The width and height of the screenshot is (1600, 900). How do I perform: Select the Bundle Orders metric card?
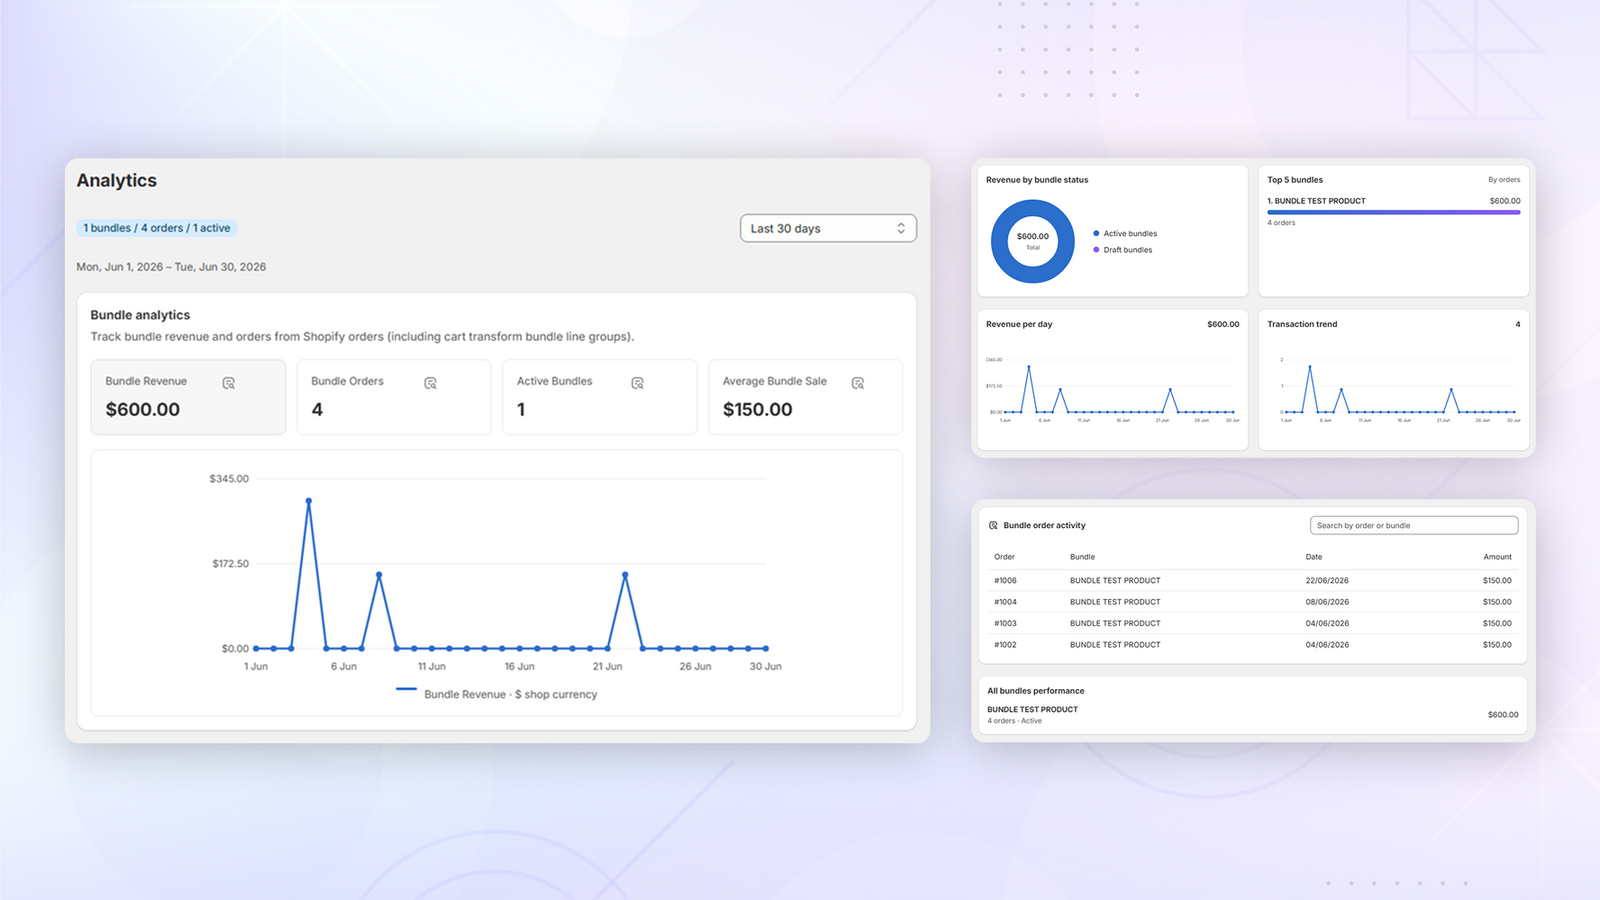click(394, 397)
